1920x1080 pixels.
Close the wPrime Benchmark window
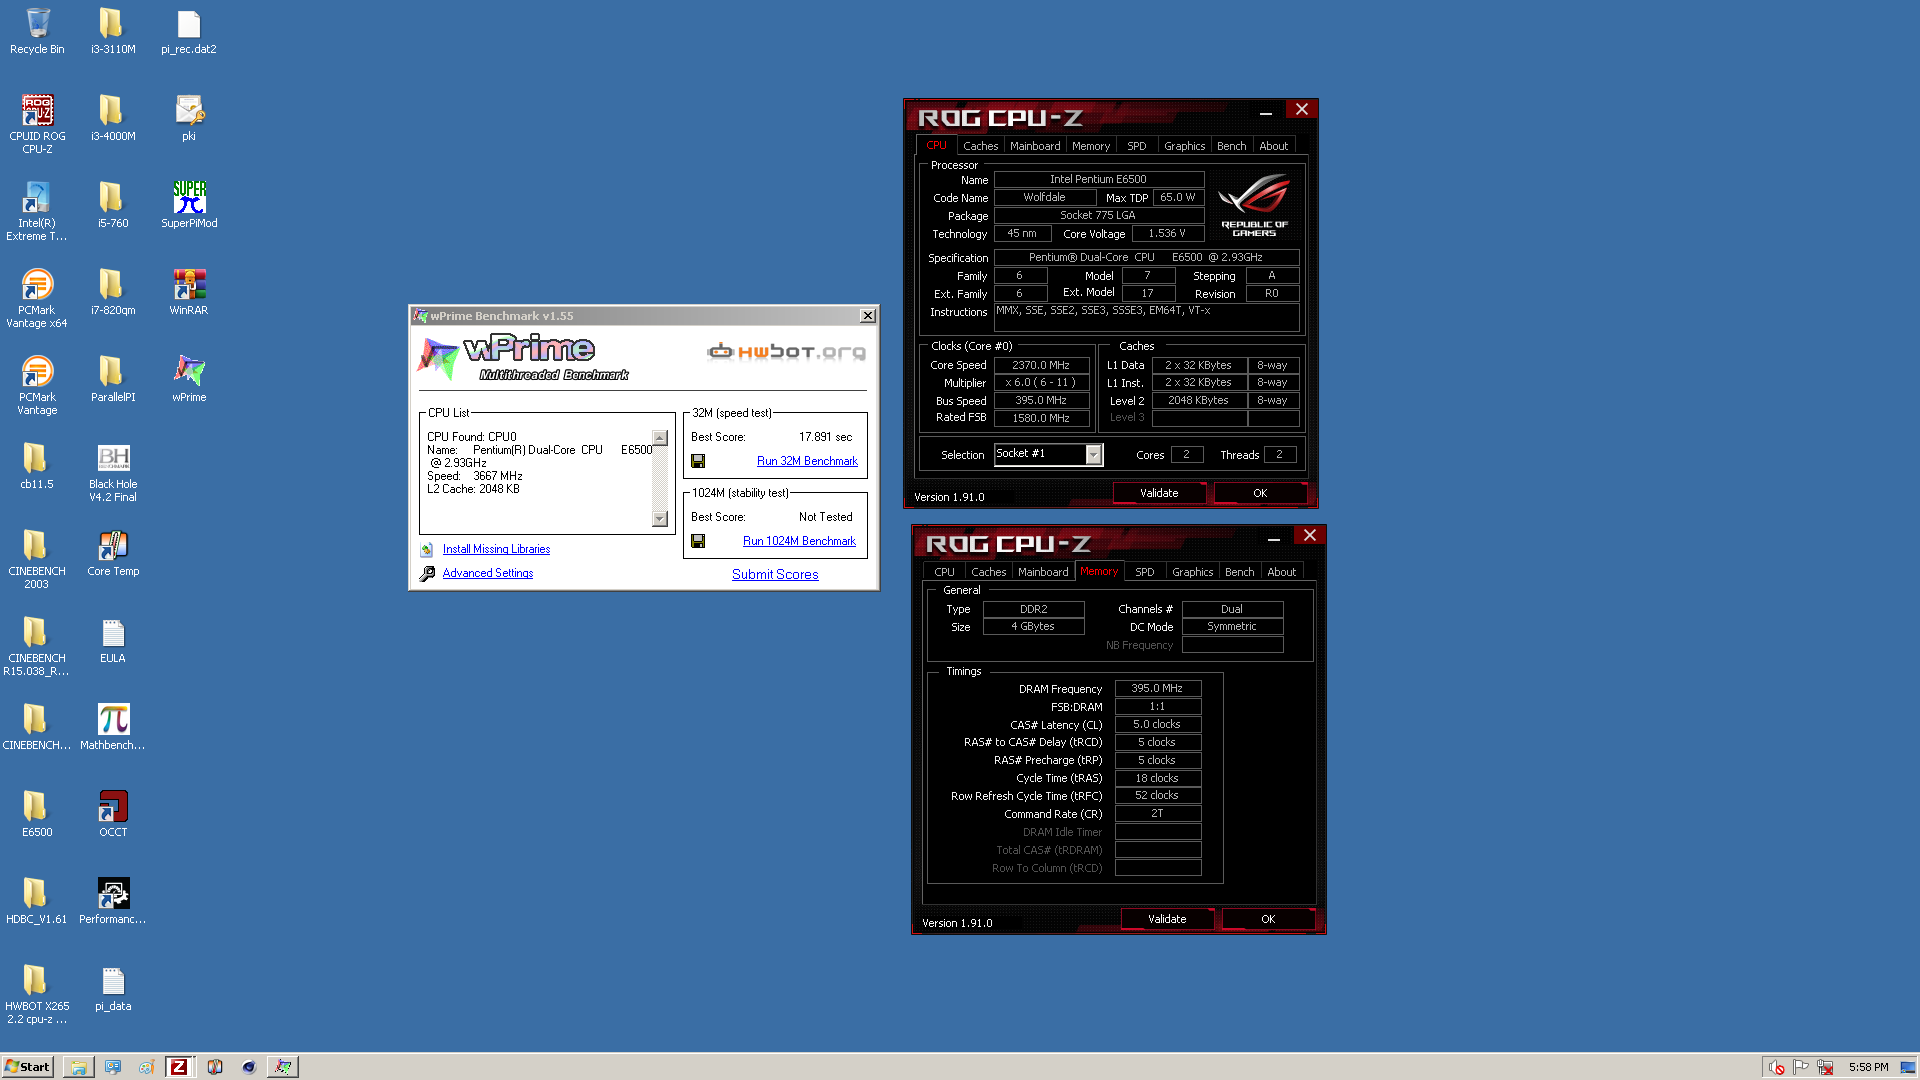[x=867, y=316]
